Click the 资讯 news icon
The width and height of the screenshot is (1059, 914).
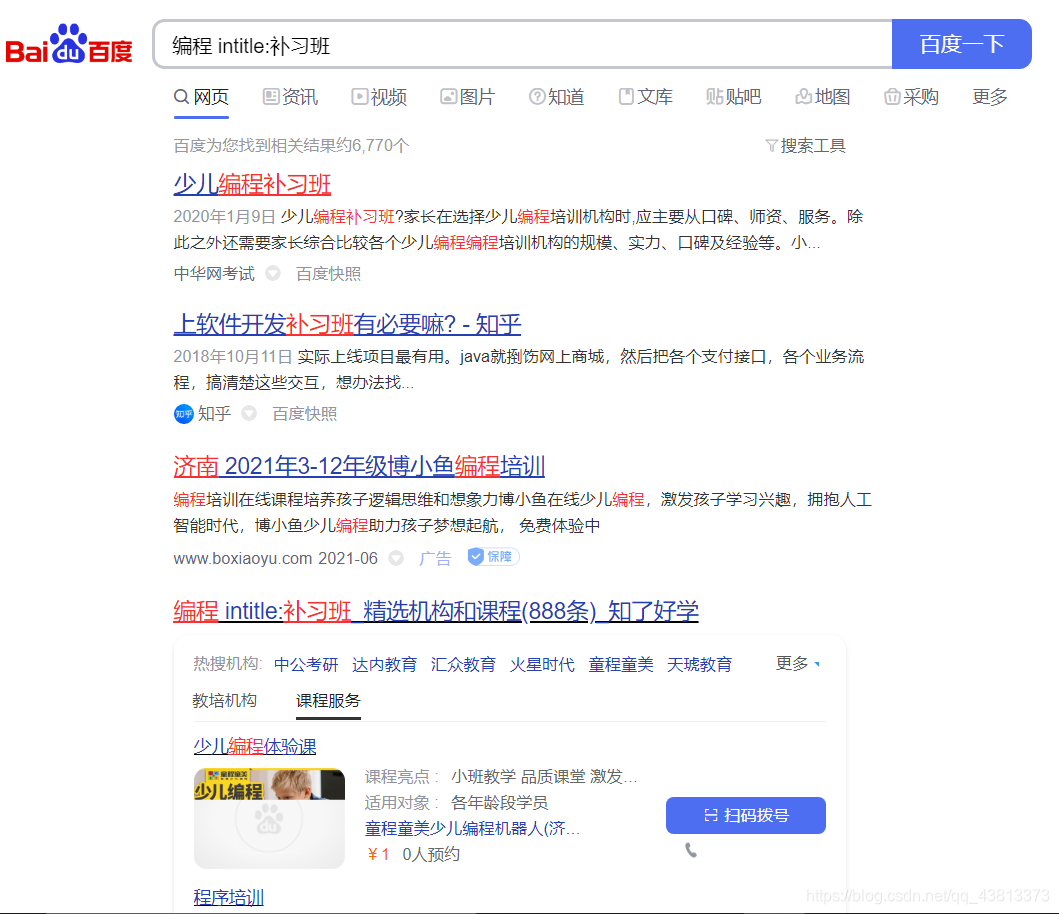click(271, 97)
